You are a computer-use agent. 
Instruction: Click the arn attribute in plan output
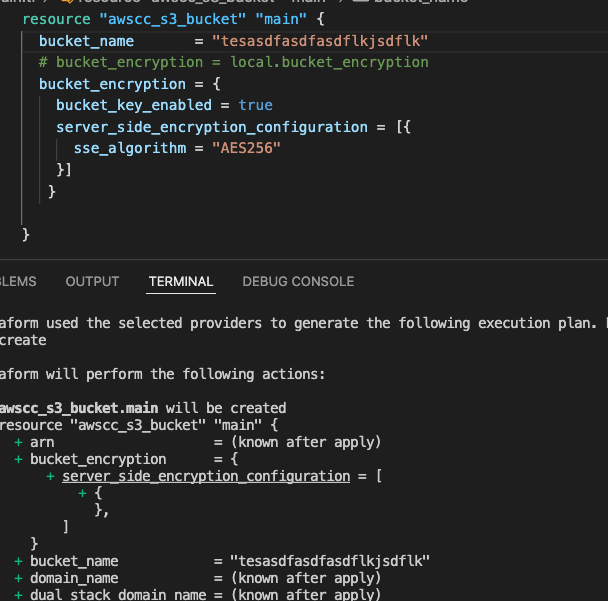click(42, 442)
